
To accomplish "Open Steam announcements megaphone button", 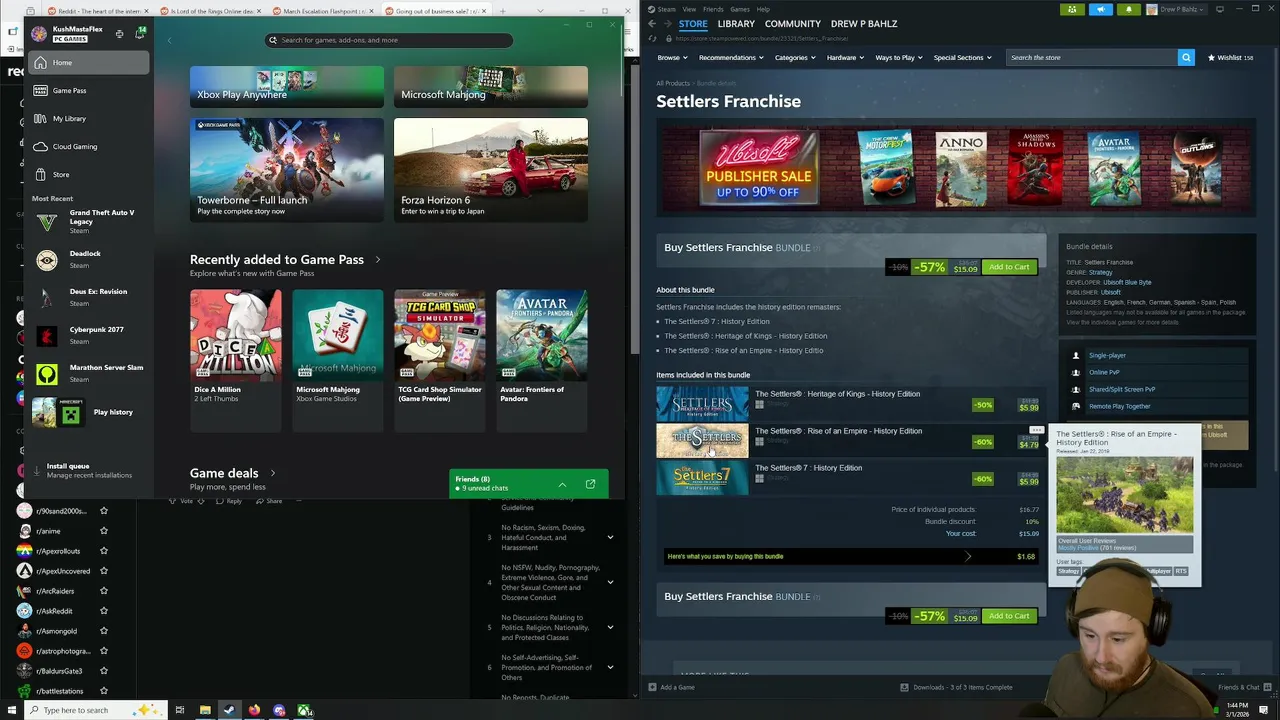I will click(x=1101, y=10).
